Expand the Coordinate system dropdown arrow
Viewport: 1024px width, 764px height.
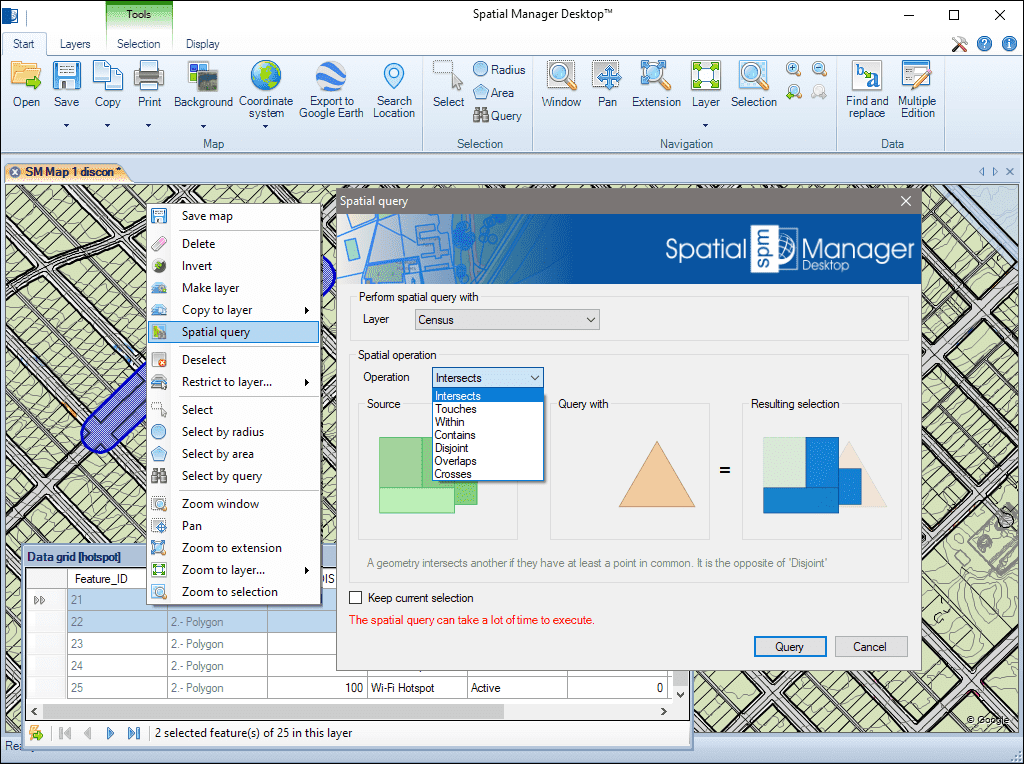[266, 126]
